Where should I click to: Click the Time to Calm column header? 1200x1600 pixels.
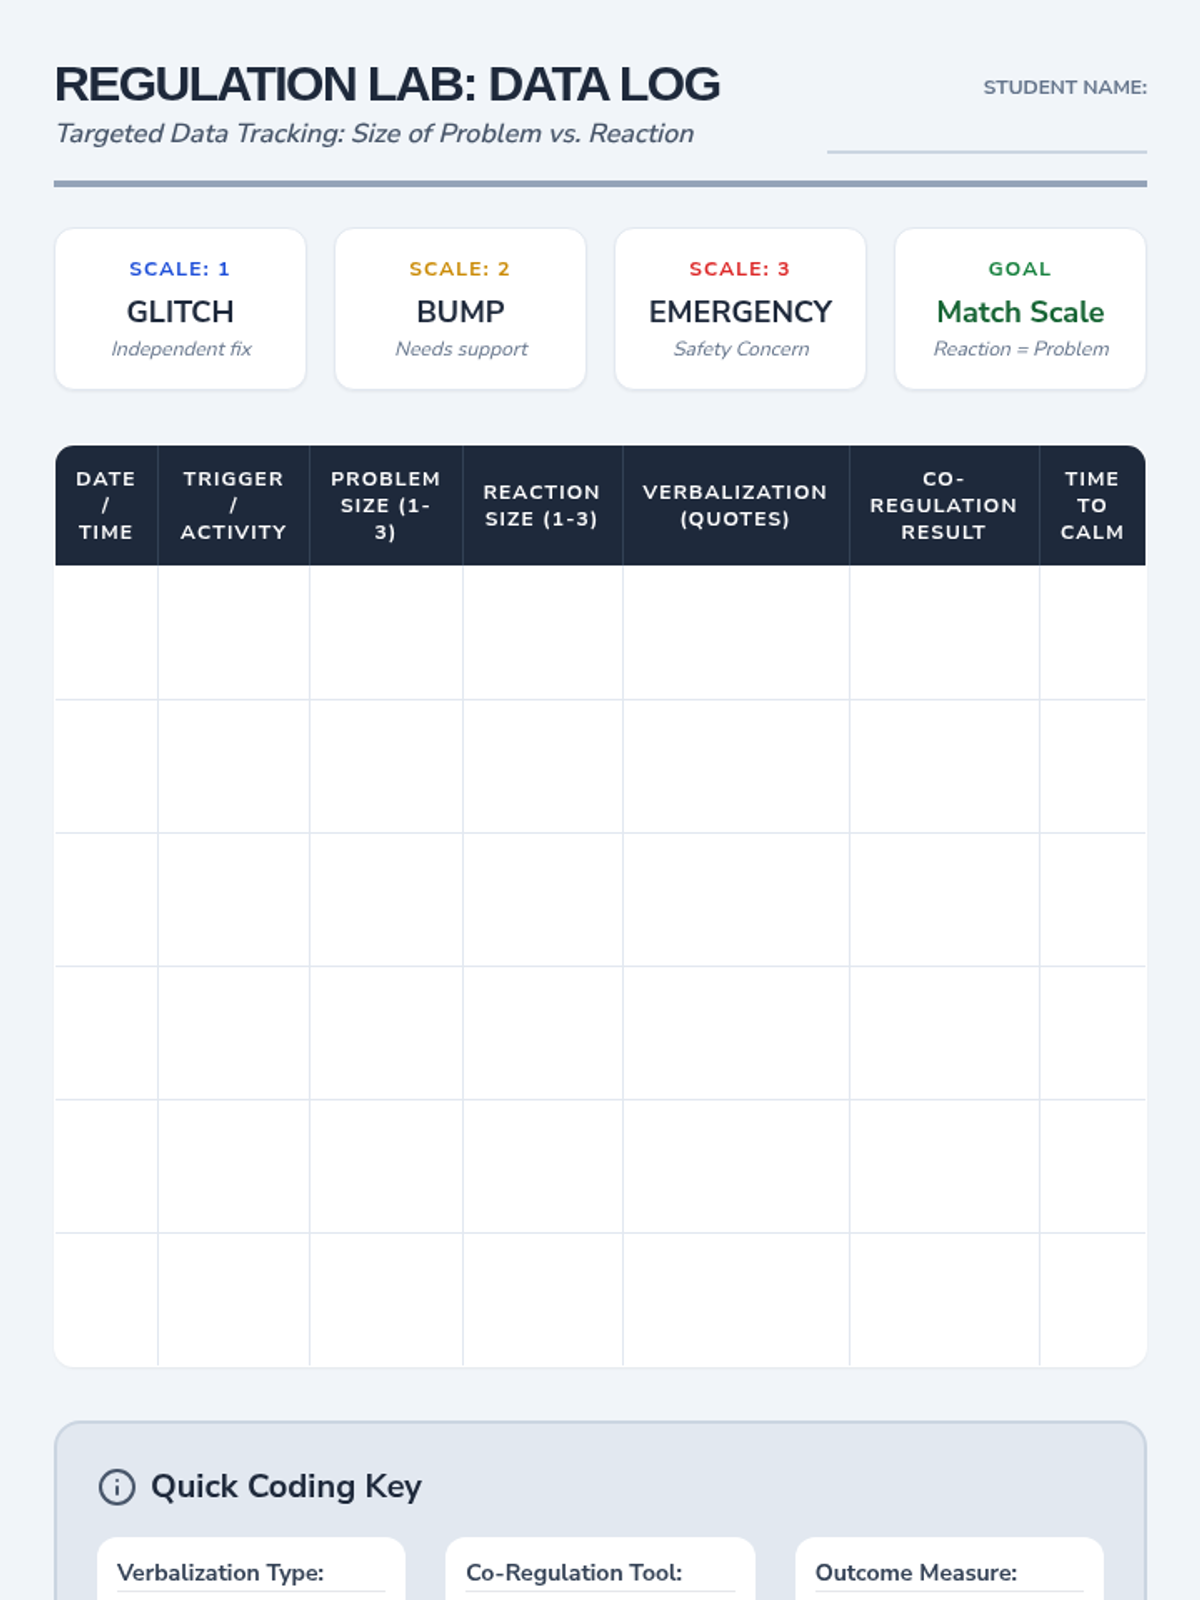(1092, 506)
